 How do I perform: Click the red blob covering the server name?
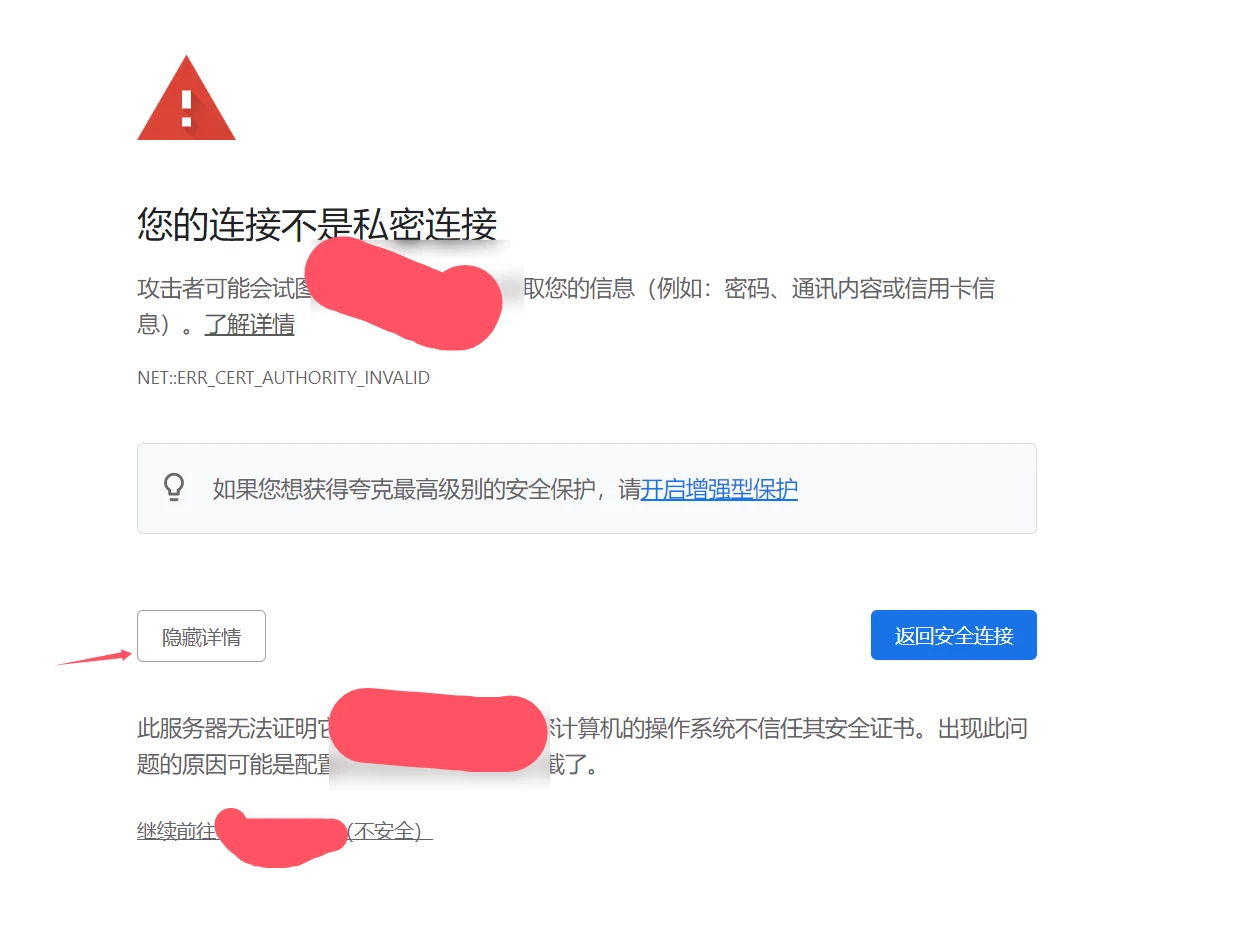[x=439, y=731]
